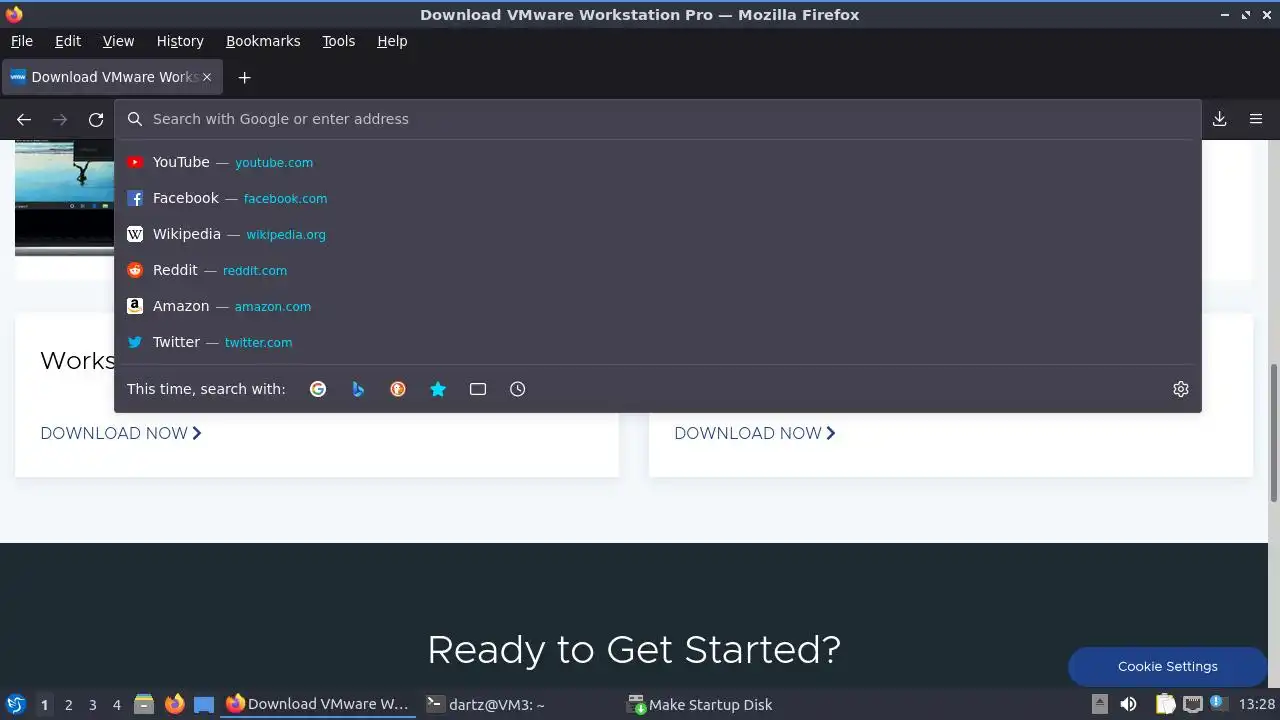Search bookmarks using the star icon
This screenshot has height=720, width=1280.
pos(438,389)
